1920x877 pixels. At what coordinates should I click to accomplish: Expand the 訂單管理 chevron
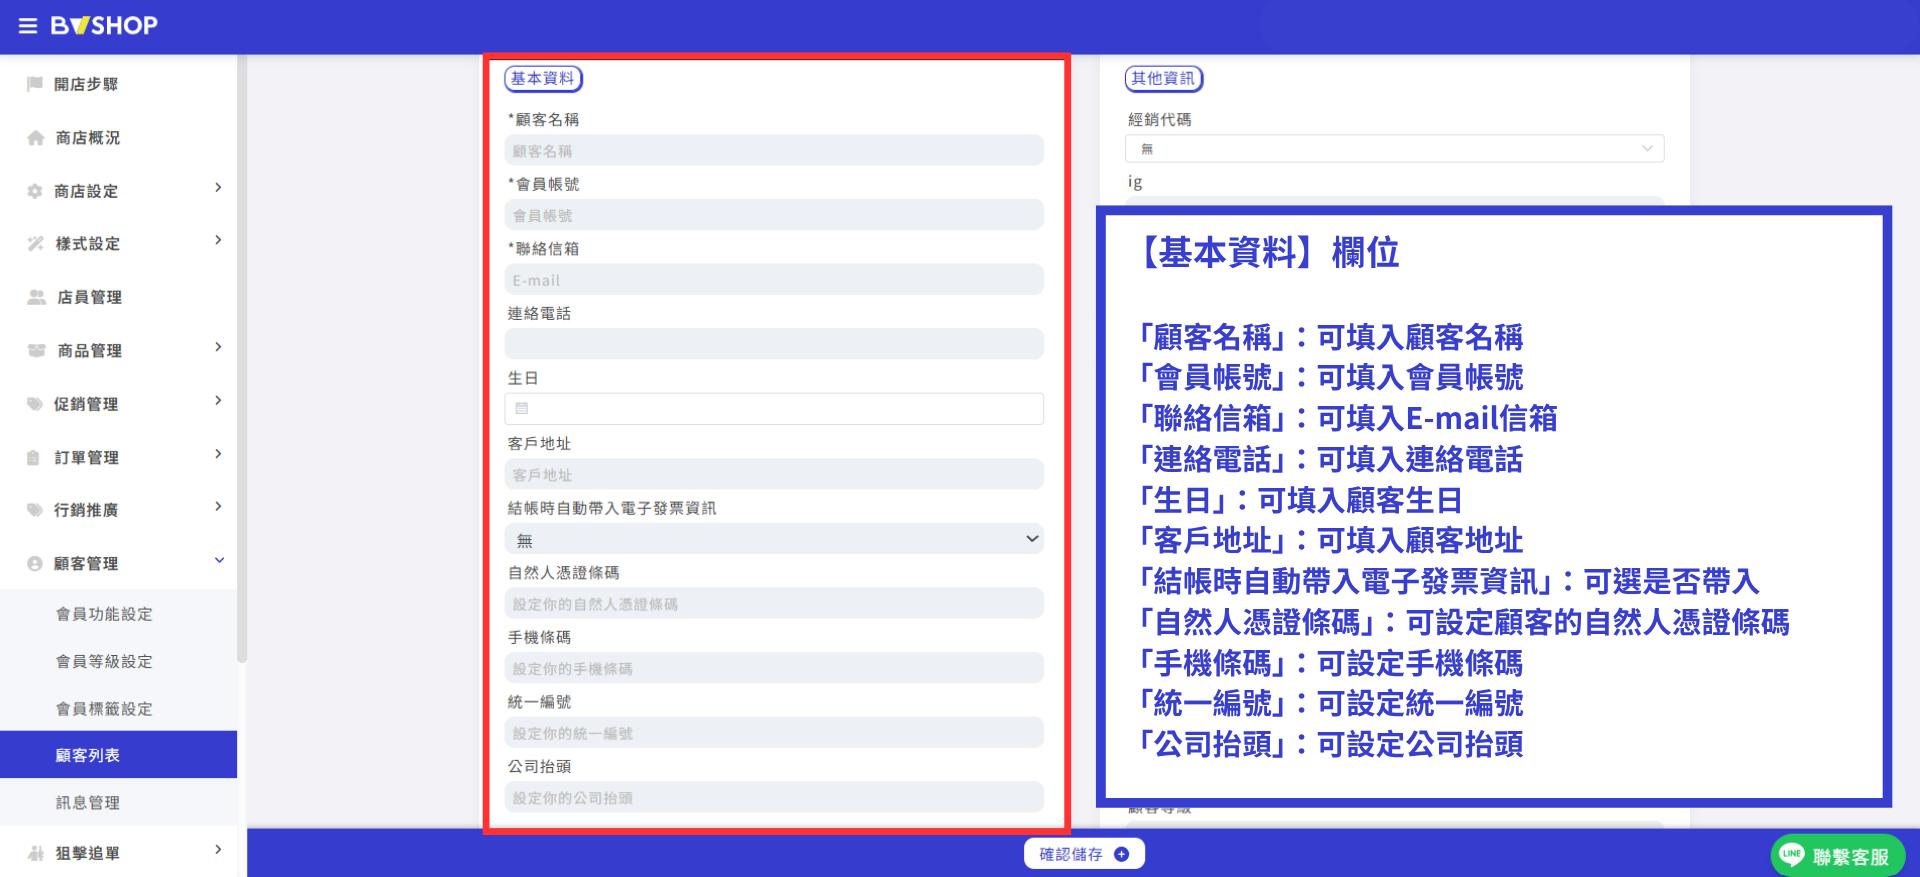tap(218, 454)
